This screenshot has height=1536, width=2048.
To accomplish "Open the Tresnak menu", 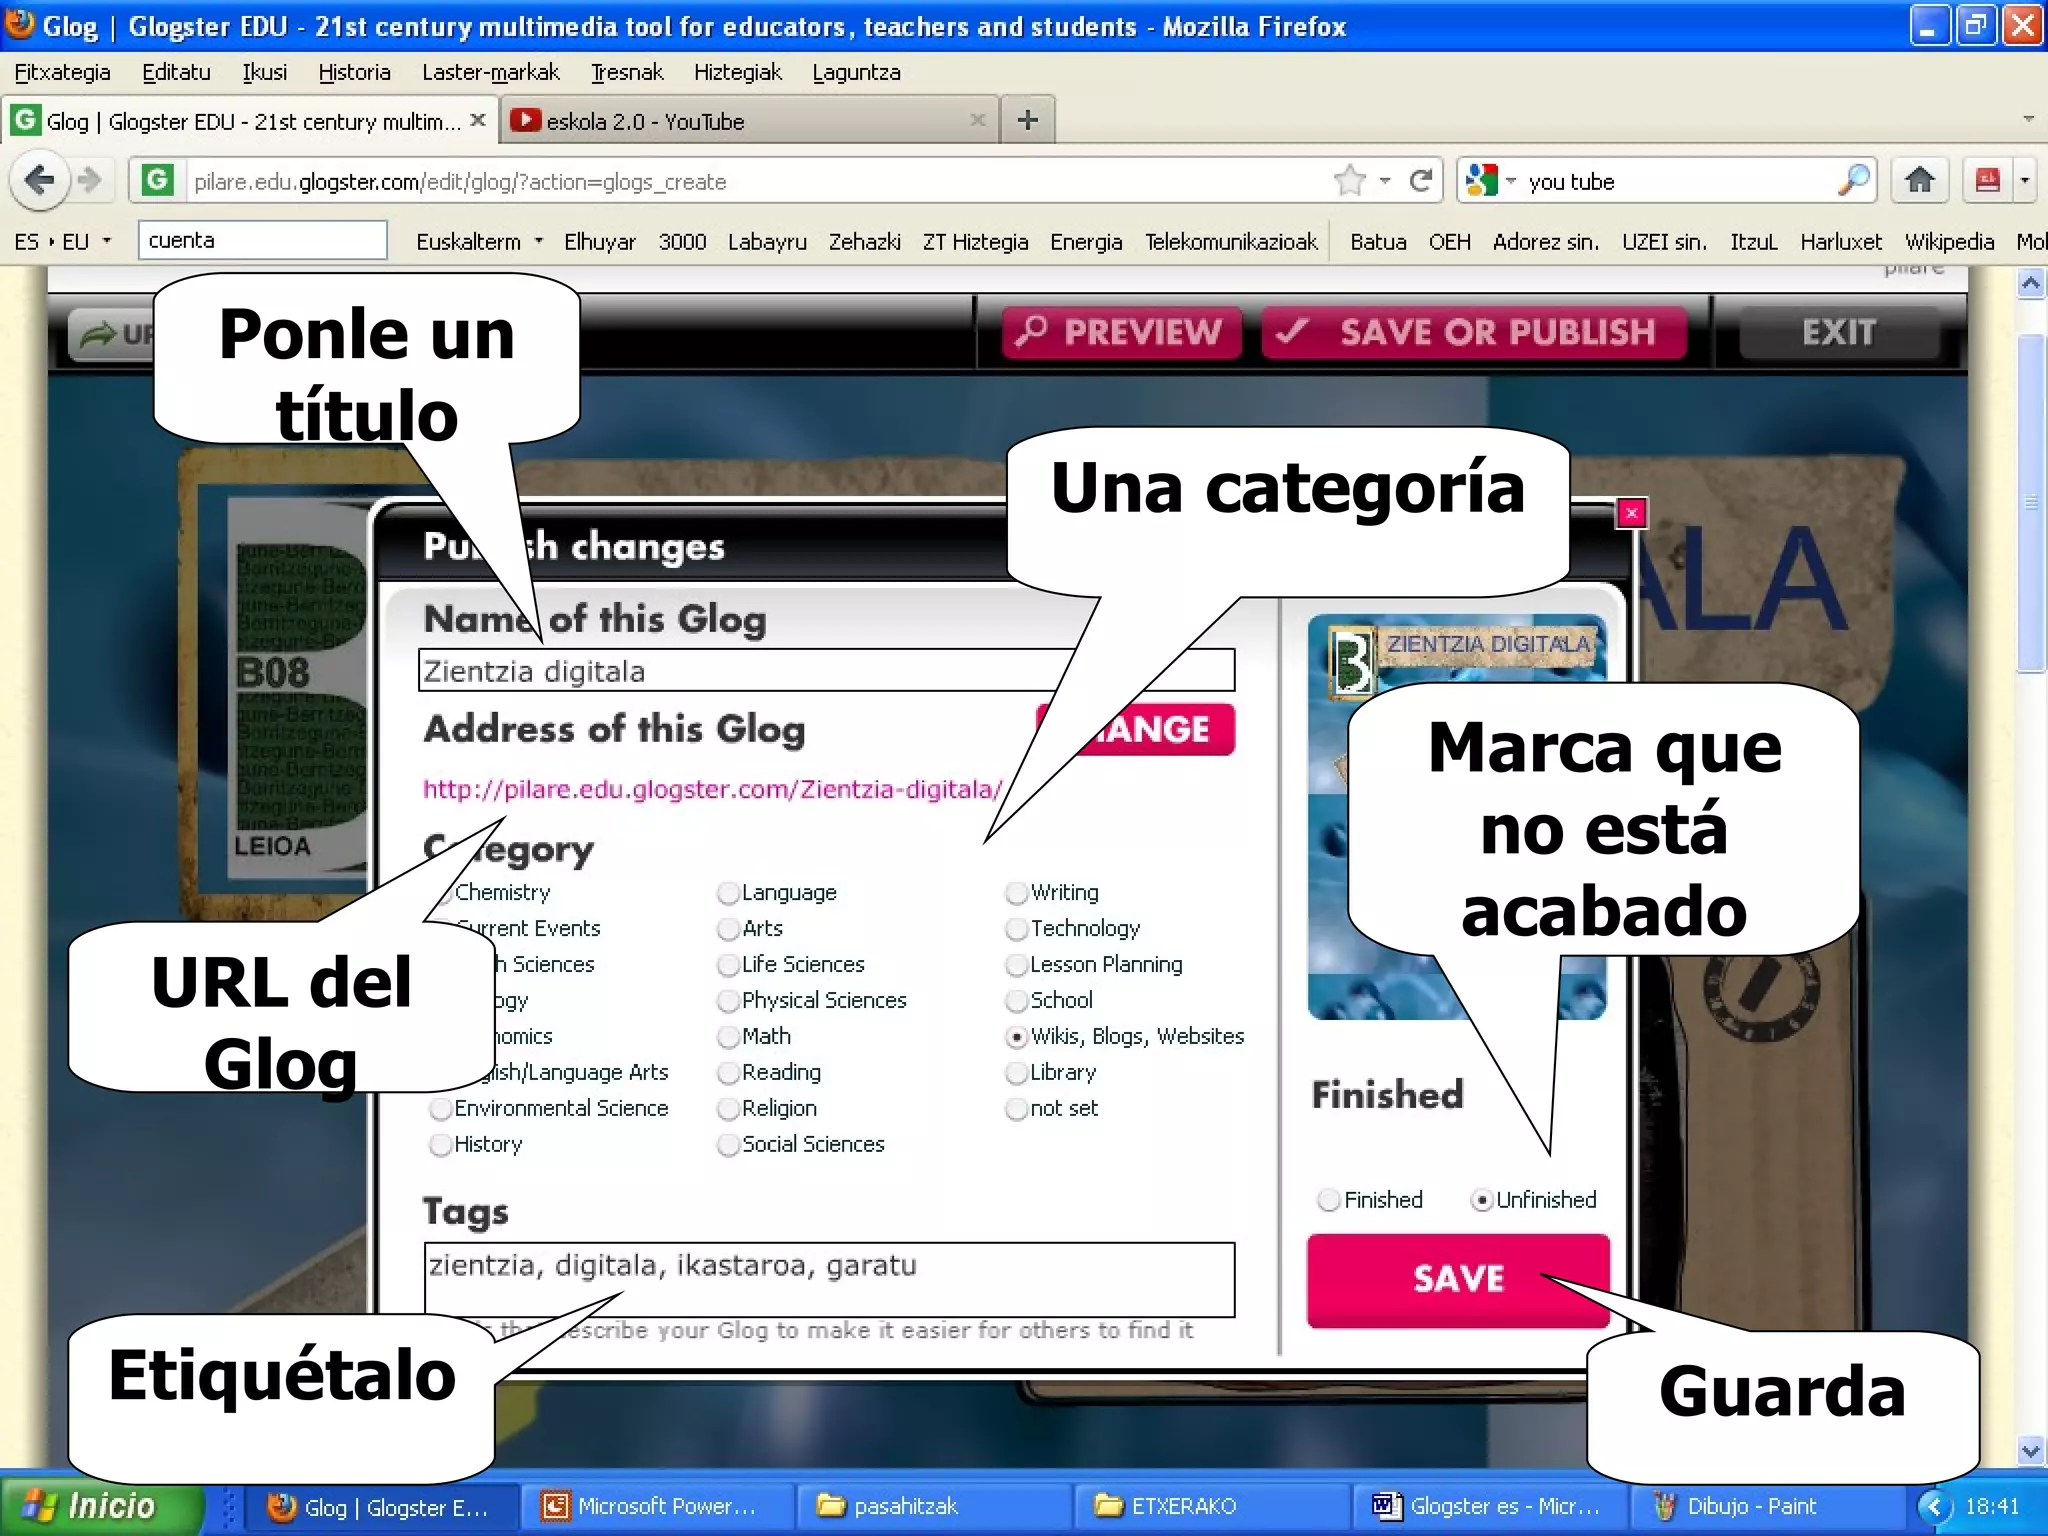I will (627, 72).
